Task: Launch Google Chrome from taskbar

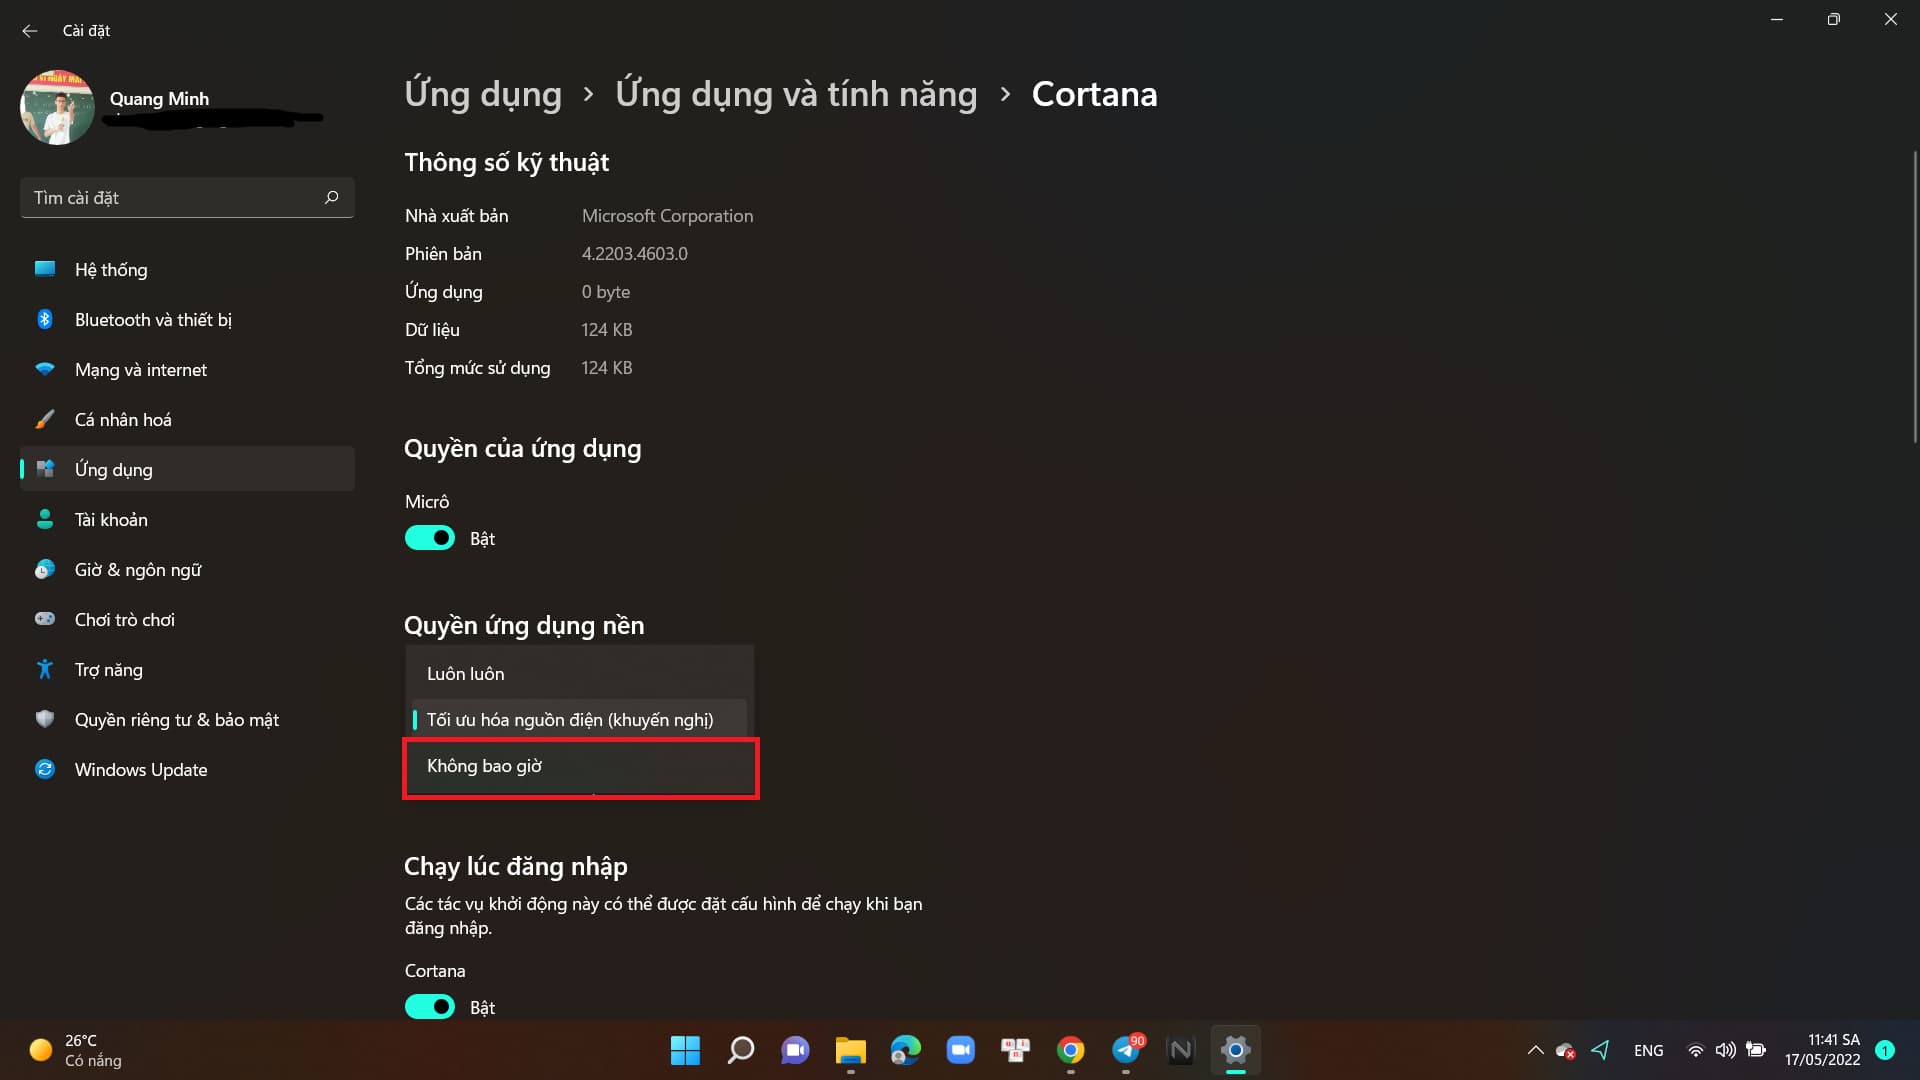Action: pos(1071,1050)
